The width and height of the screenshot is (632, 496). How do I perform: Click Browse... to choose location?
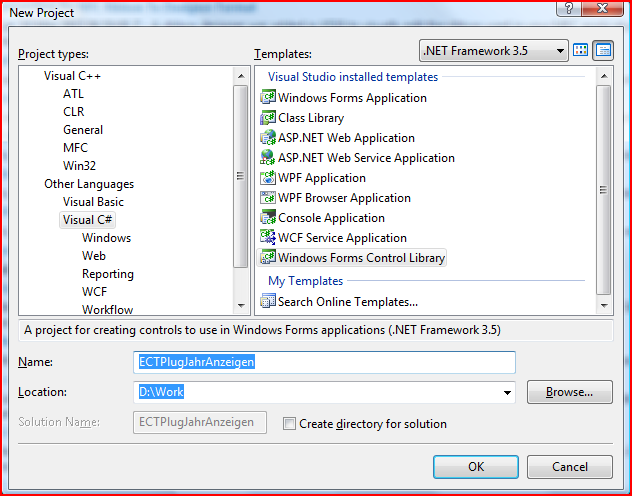[570, 392]
